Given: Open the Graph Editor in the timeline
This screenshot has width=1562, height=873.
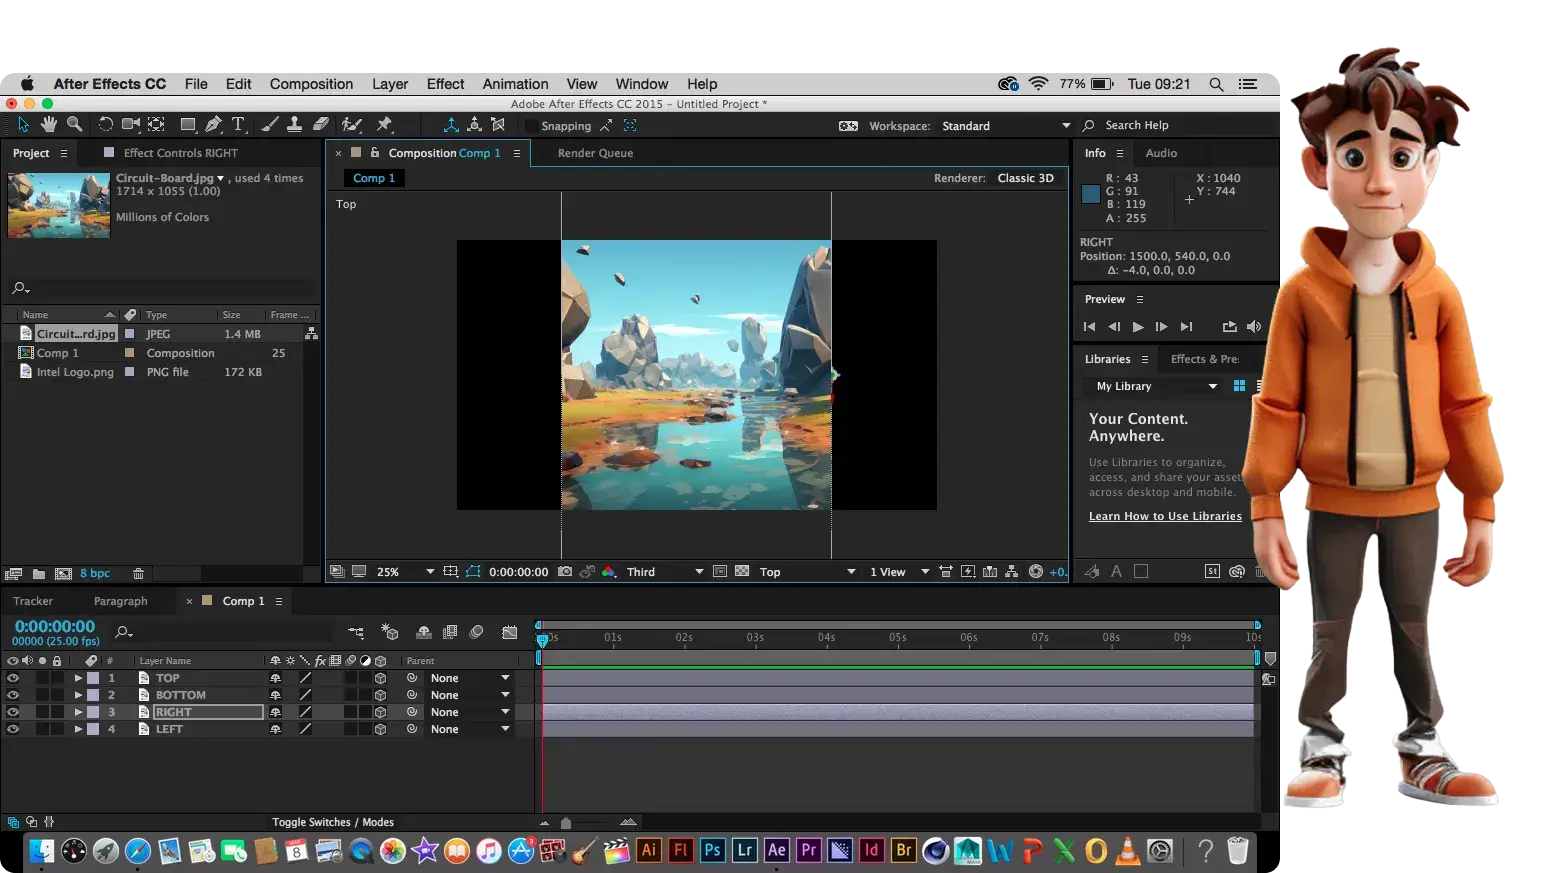Looking at the screenshot, I should coord(510,632).
